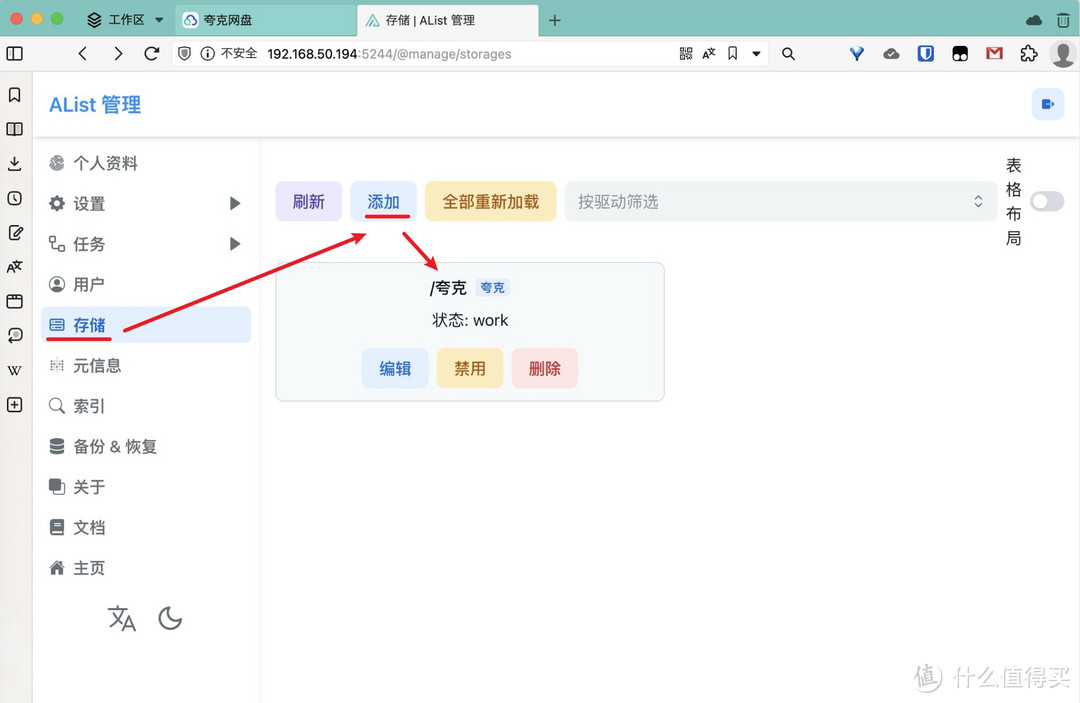Open the browser extensions puzzle icon
This screenshot has width=1080, height=703.
(1028, 54)
